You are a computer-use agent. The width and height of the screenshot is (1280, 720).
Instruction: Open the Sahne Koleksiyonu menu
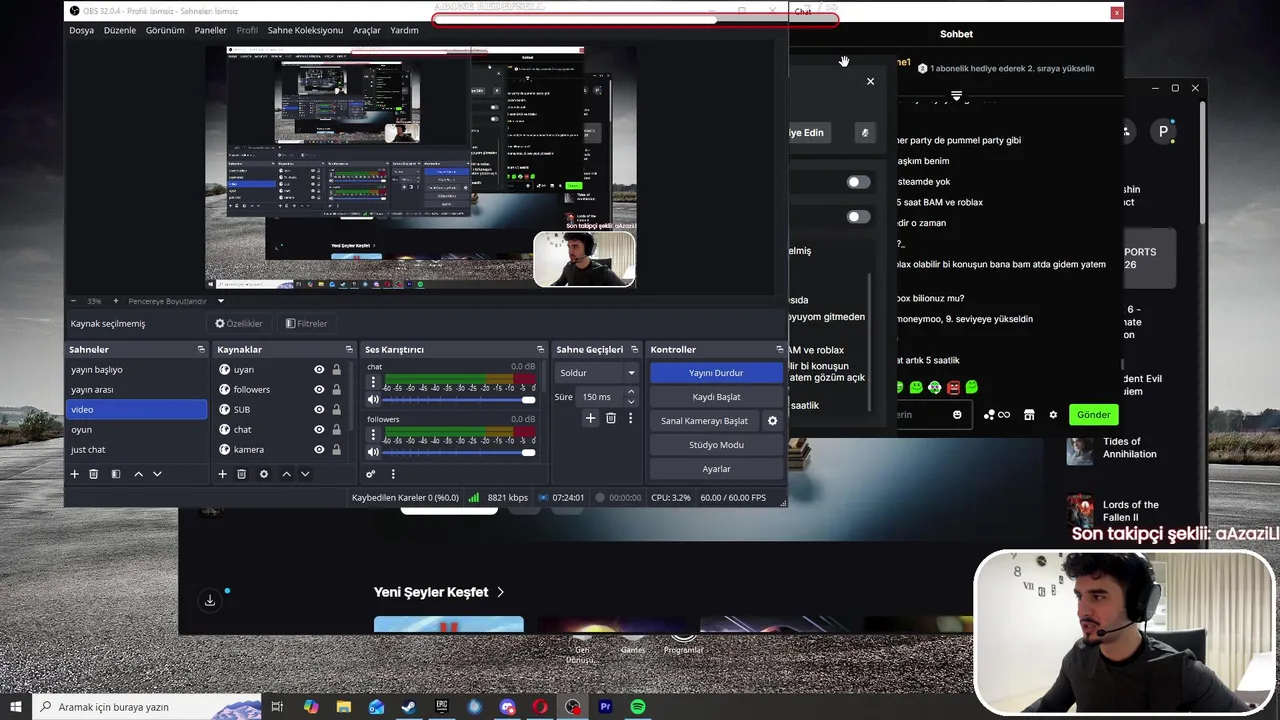[x=305, y=30]
